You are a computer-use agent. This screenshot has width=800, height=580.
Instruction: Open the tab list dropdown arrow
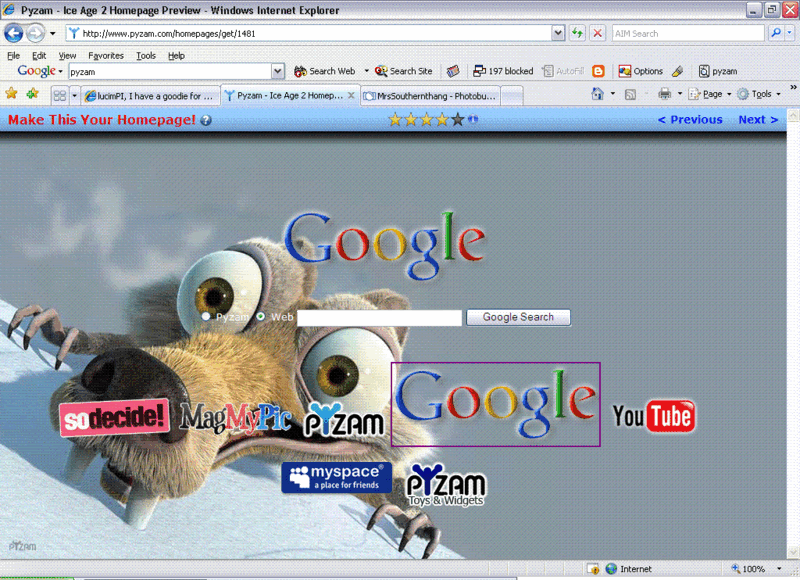74,95
